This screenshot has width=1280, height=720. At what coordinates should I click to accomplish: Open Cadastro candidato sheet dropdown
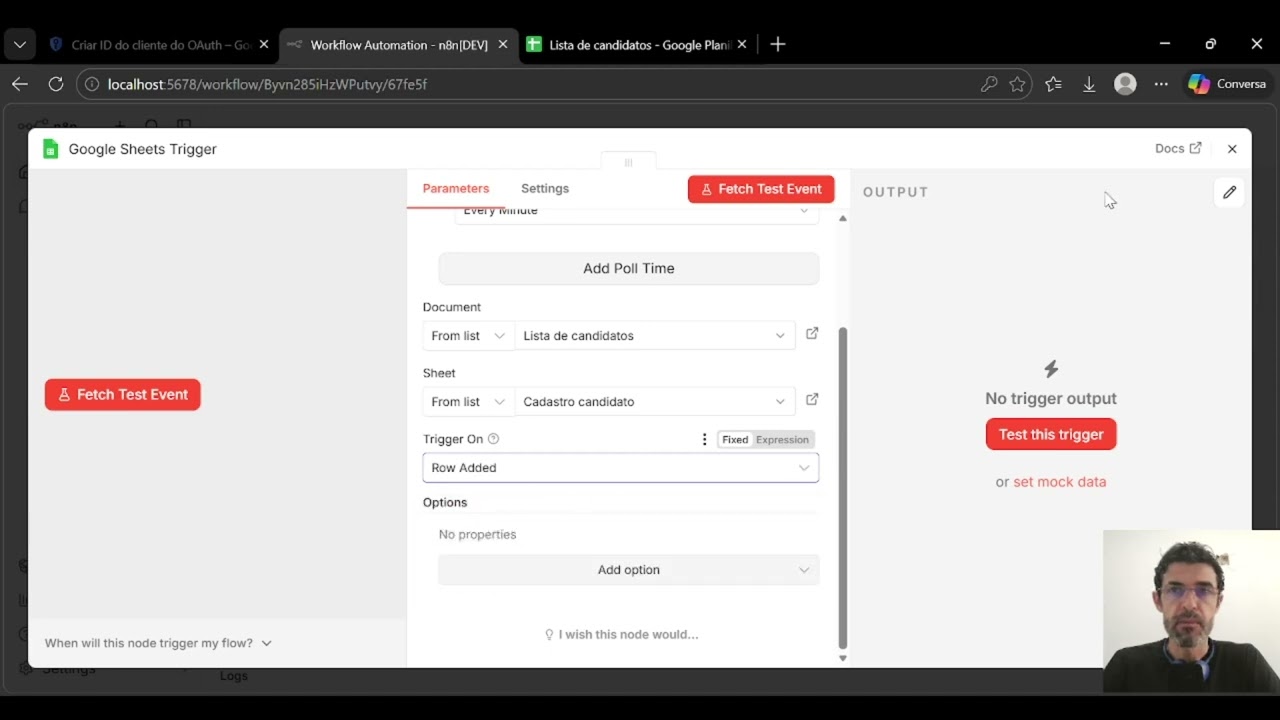click(655, 402)
